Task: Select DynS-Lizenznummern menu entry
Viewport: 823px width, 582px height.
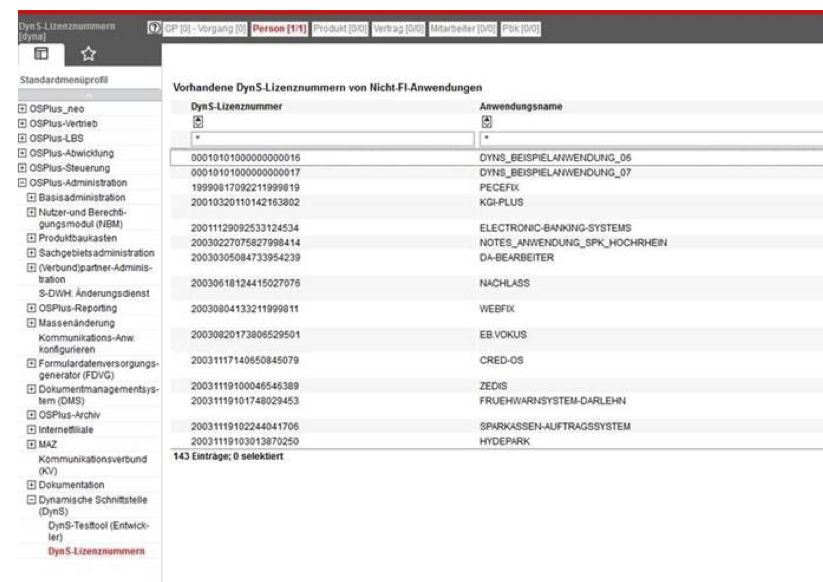Action: 96,551
